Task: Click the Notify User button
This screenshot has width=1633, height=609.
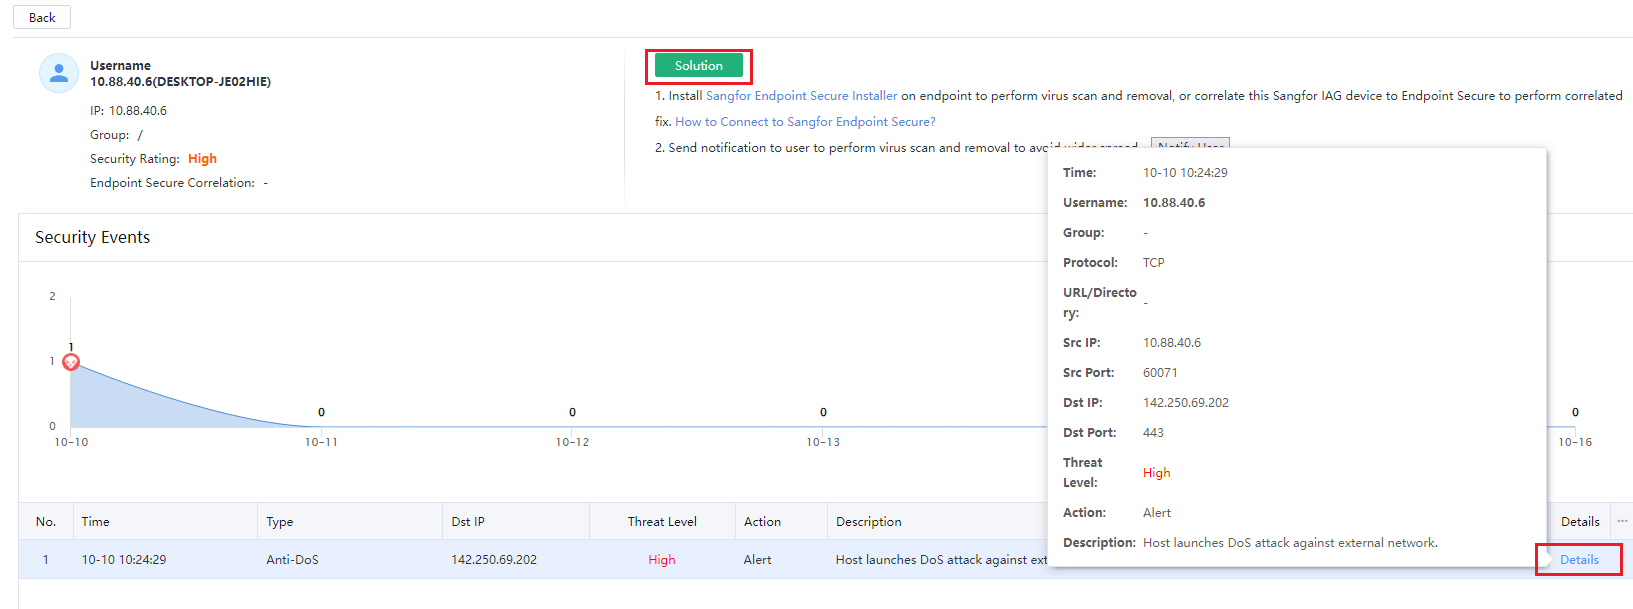Action: (1189, 143)
